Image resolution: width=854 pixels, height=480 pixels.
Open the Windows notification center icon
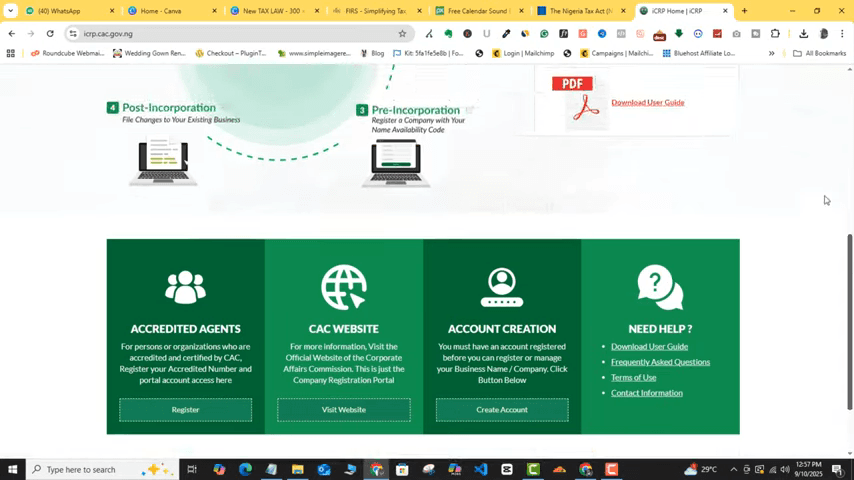[838, 469]
